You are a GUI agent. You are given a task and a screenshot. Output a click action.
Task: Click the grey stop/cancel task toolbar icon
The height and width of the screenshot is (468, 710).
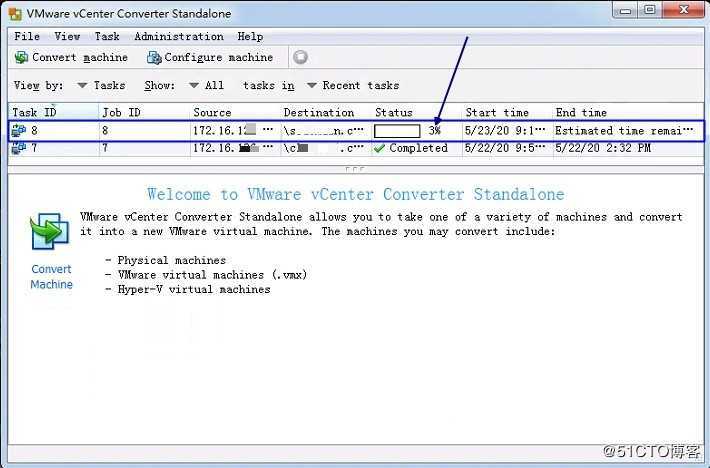(300, 57)
